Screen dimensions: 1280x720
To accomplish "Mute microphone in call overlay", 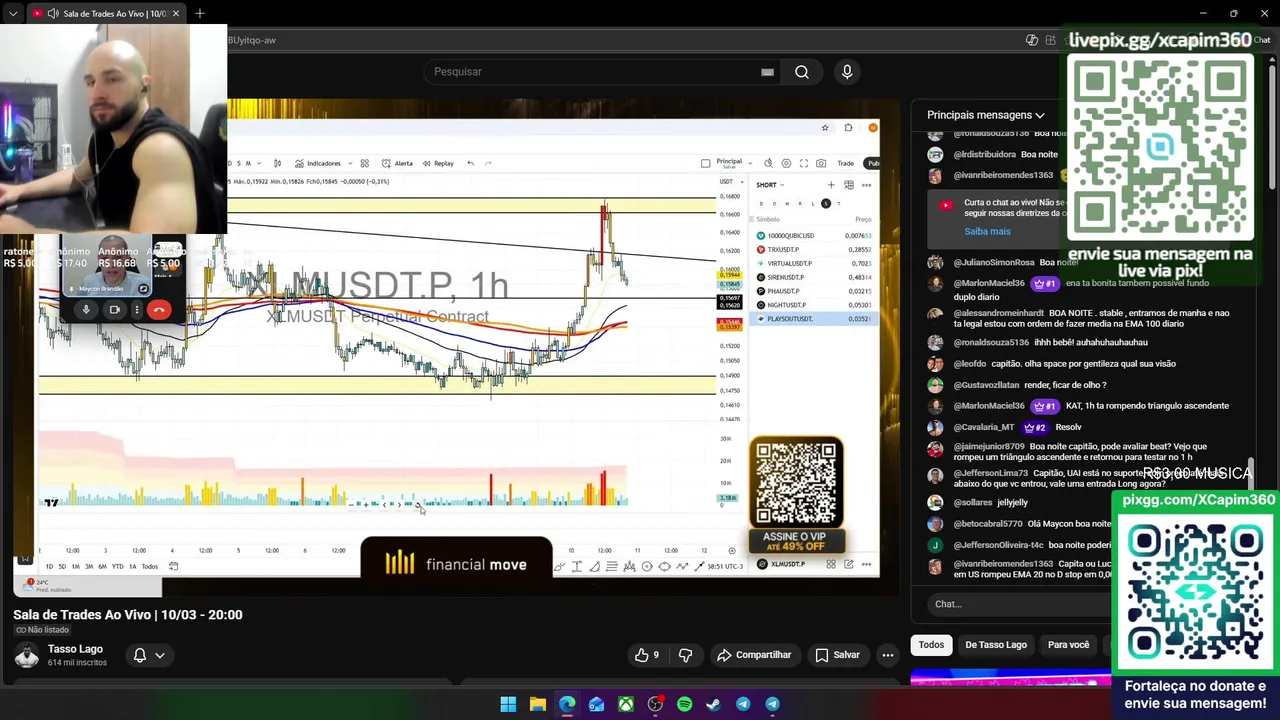I will click(86, 310).
